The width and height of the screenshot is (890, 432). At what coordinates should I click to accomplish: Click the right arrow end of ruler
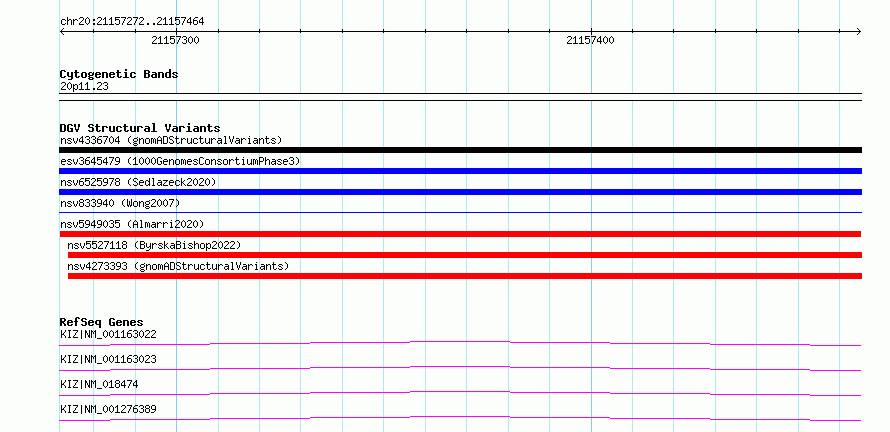click(859, 31)
